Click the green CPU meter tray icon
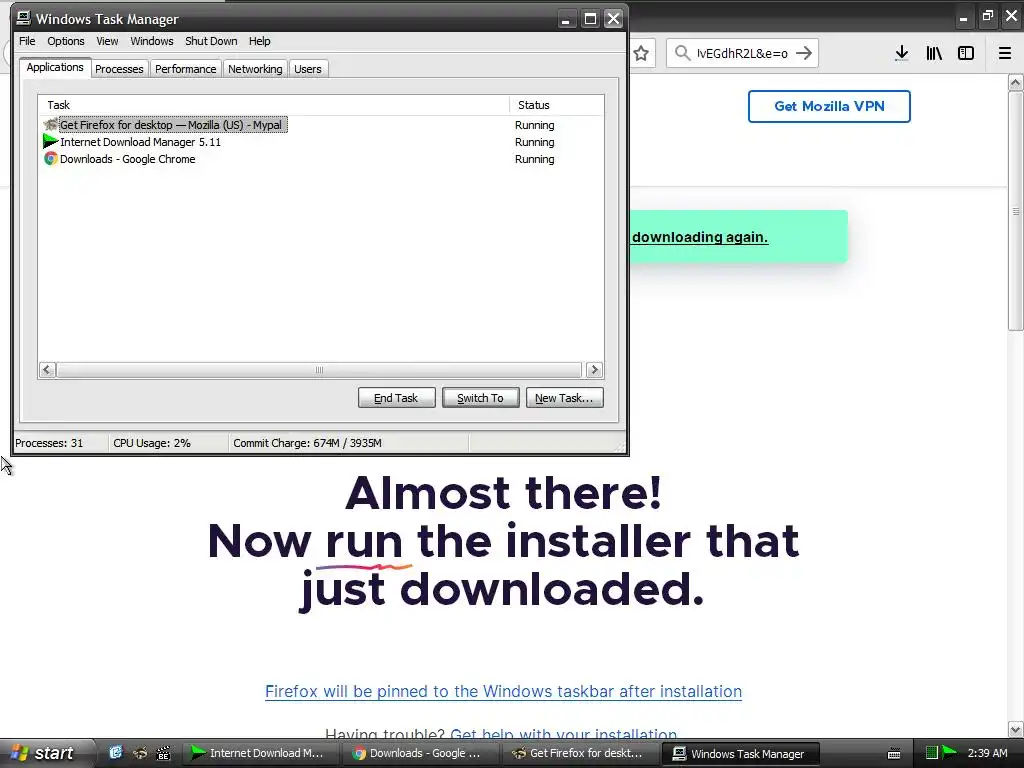 click(x=932, y=753)
